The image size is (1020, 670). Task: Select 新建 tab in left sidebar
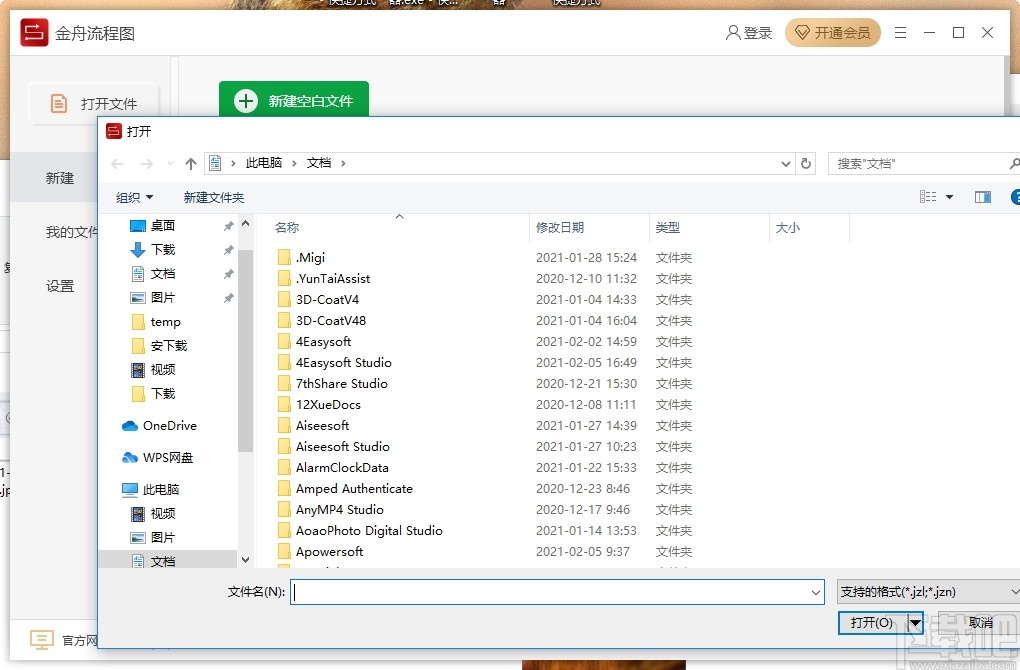click(59, 178)
